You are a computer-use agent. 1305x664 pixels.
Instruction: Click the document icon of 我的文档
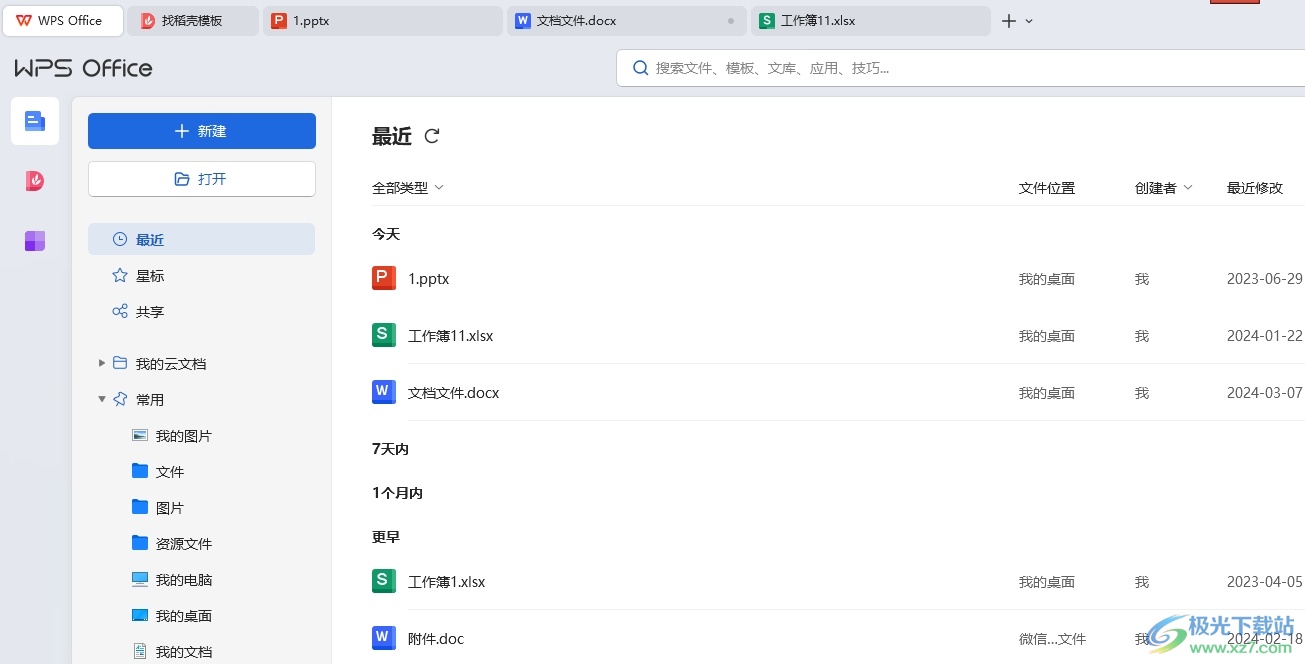(140, 651)
